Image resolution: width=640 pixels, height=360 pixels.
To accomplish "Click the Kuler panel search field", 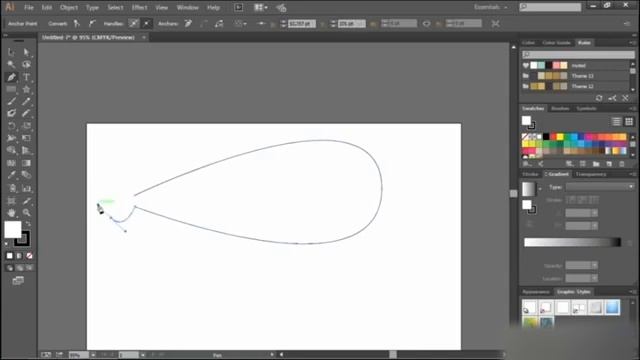I will [578, 54].
